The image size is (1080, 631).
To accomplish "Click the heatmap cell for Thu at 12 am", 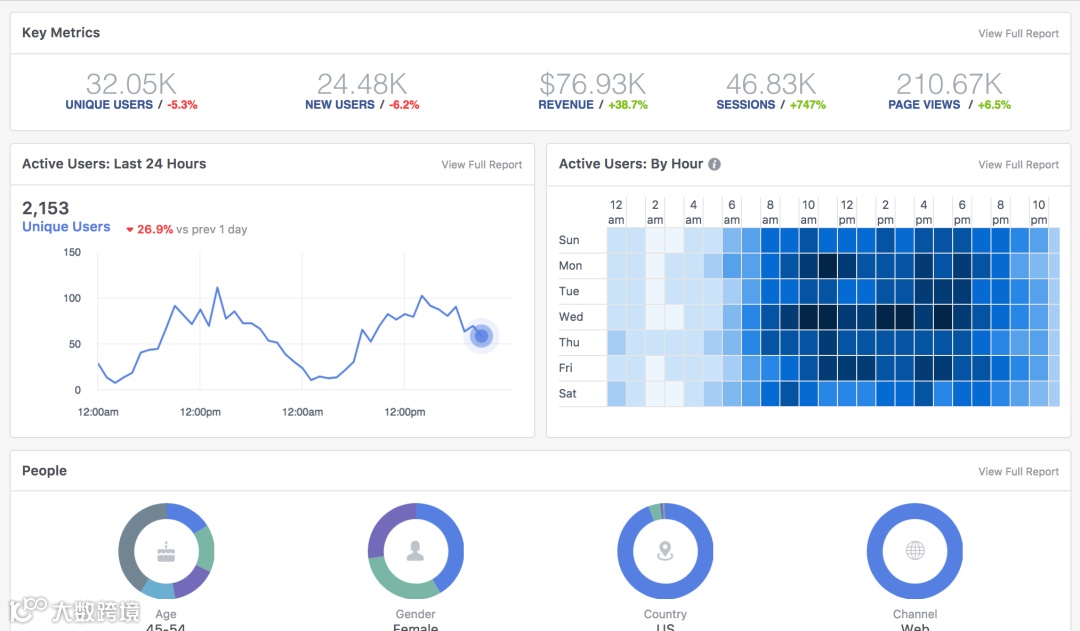I will pos(616,342).
